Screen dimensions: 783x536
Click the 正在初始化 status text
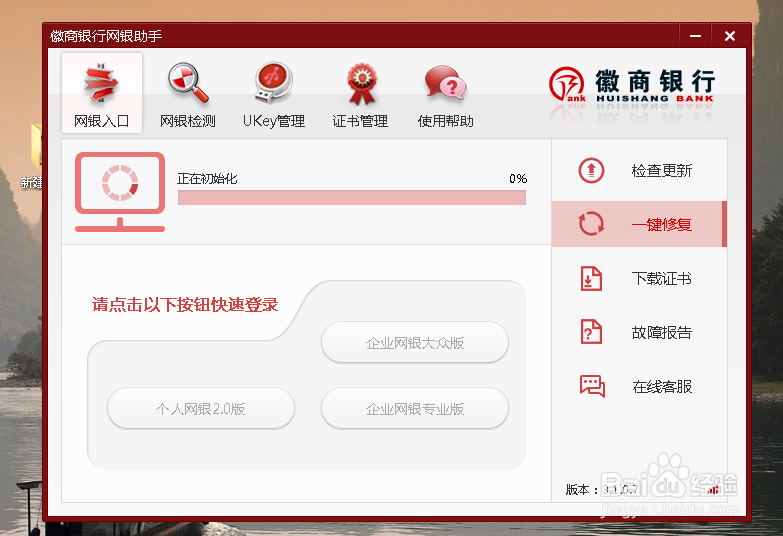(207, 178)
